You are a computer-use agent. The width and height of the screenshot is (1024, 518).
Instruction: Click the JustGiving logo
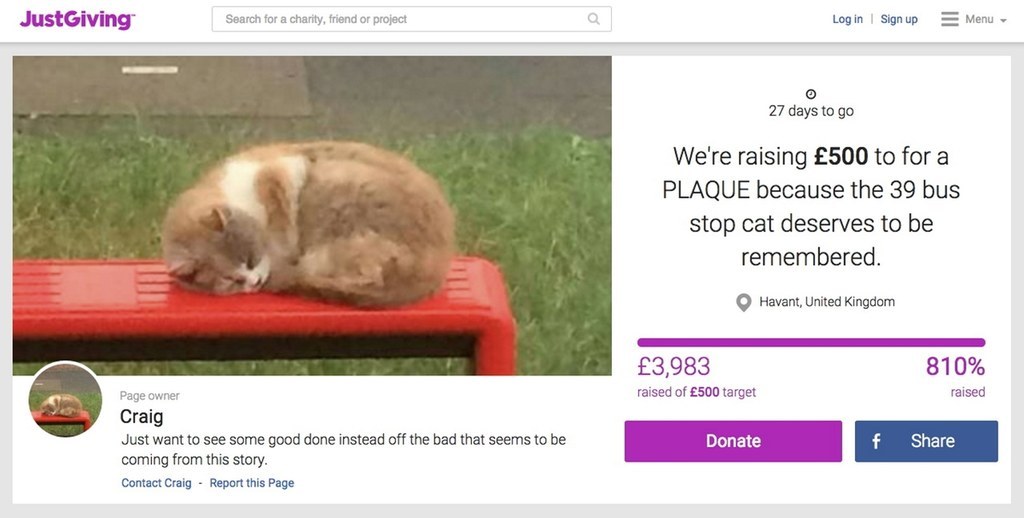click(77, 19)
